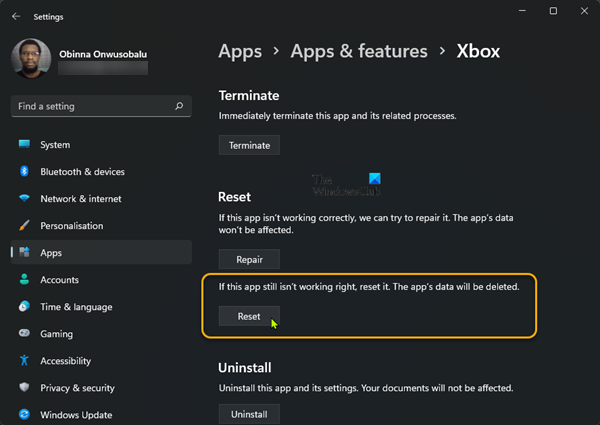Click the Repair button
This screenshot has height=425, width=600.
point(249,260)
